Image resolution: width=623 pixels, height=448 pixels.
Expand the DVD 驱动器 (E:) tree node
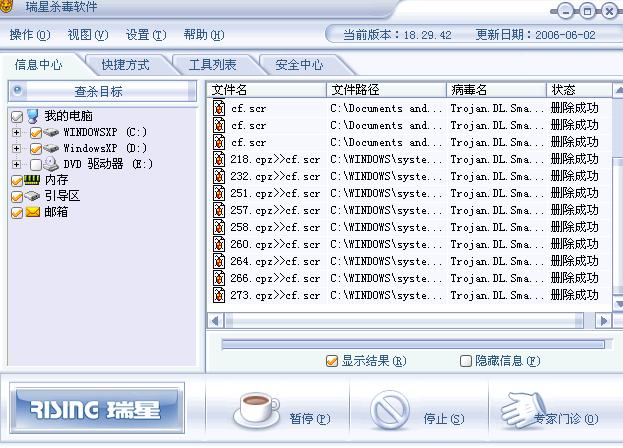point(16,164)
